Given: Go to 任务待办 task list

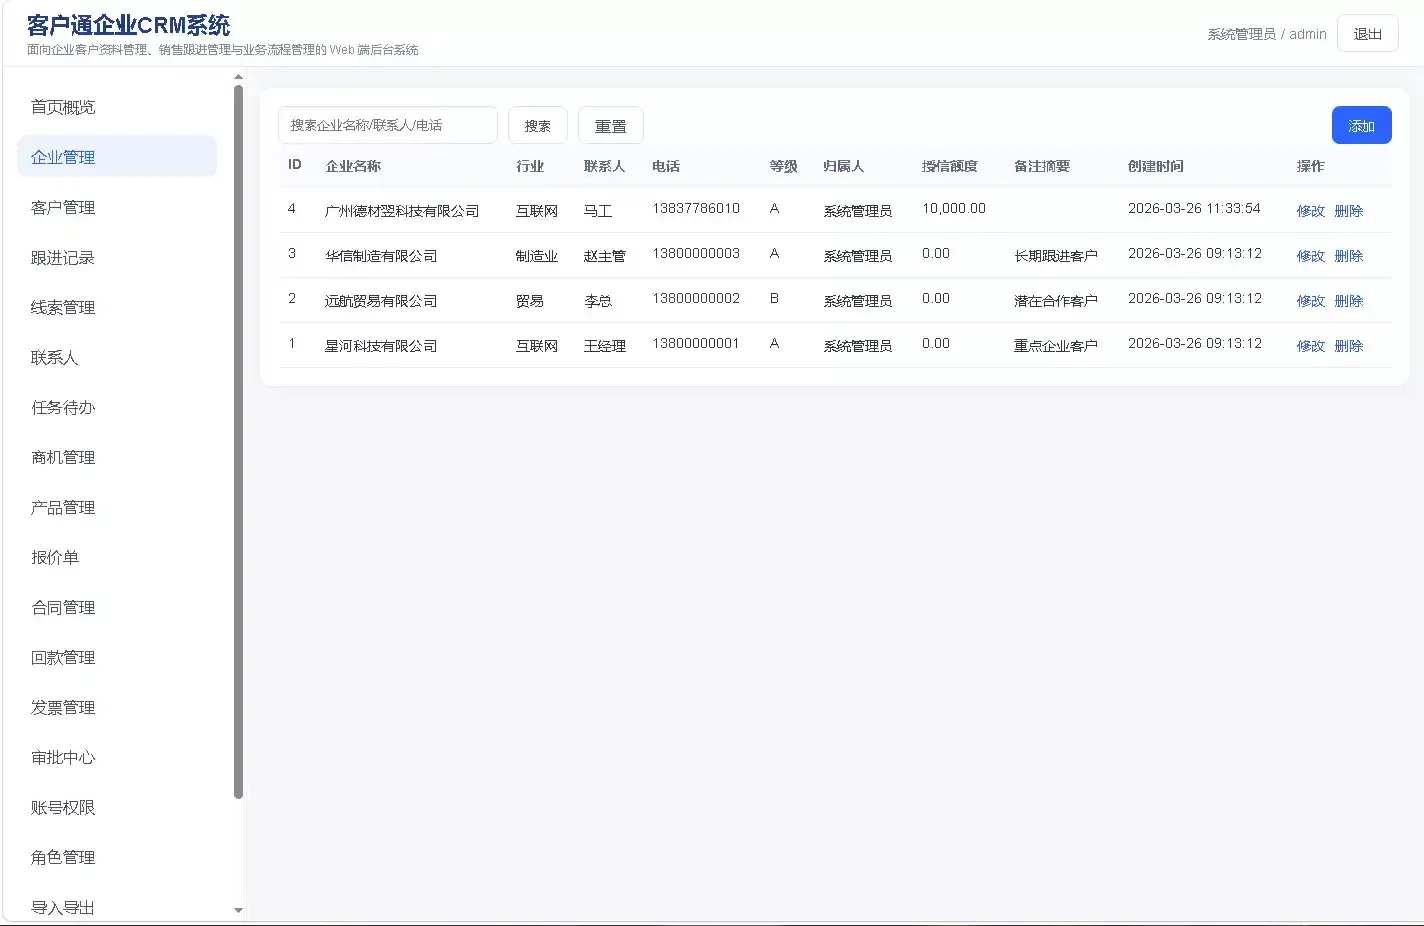Looking at the screenshot, I should coord(62,407).
